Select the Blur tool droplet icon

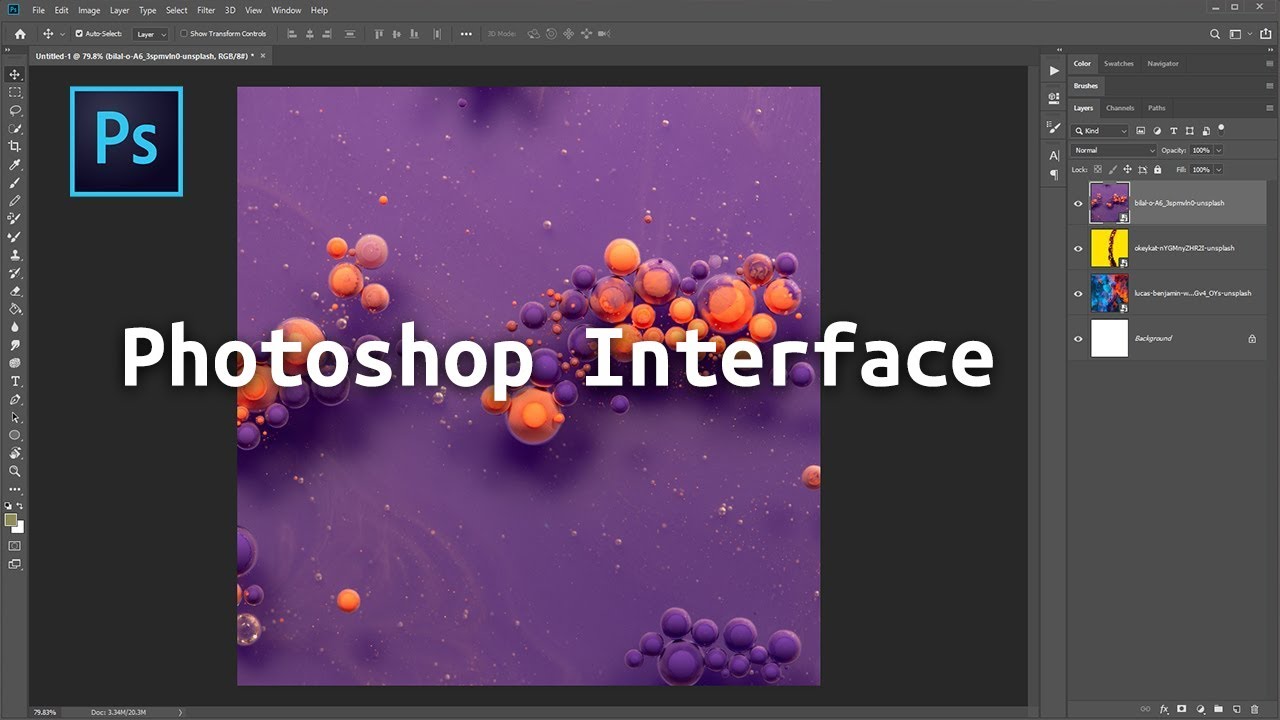[x=15, y=326]
